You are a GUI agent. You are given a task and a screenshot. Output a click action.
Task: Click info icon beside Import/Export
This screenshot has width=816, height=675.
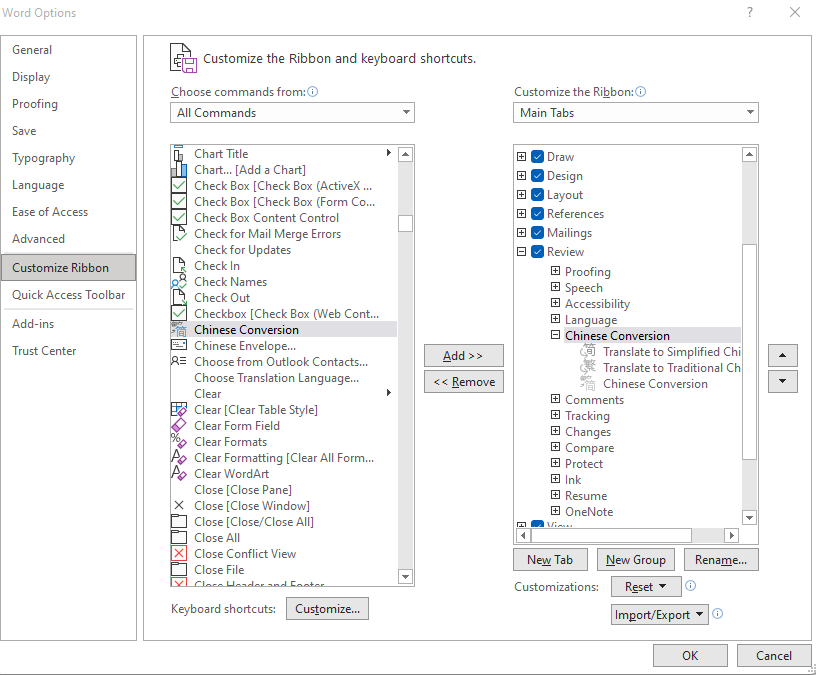pyautogui.click(x=717, y=614)
